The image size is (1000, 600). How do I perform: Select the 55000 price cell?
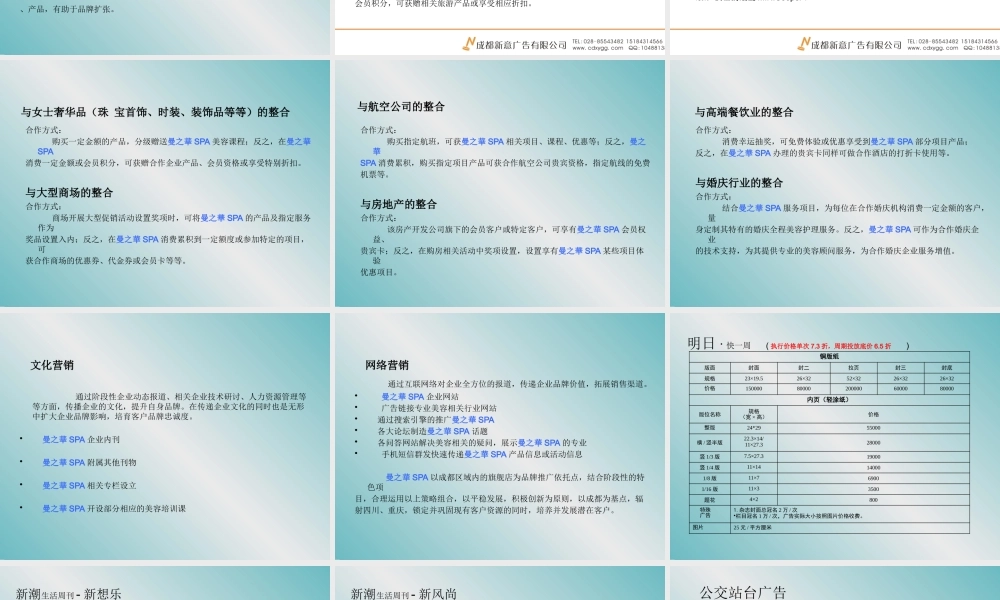874,428
